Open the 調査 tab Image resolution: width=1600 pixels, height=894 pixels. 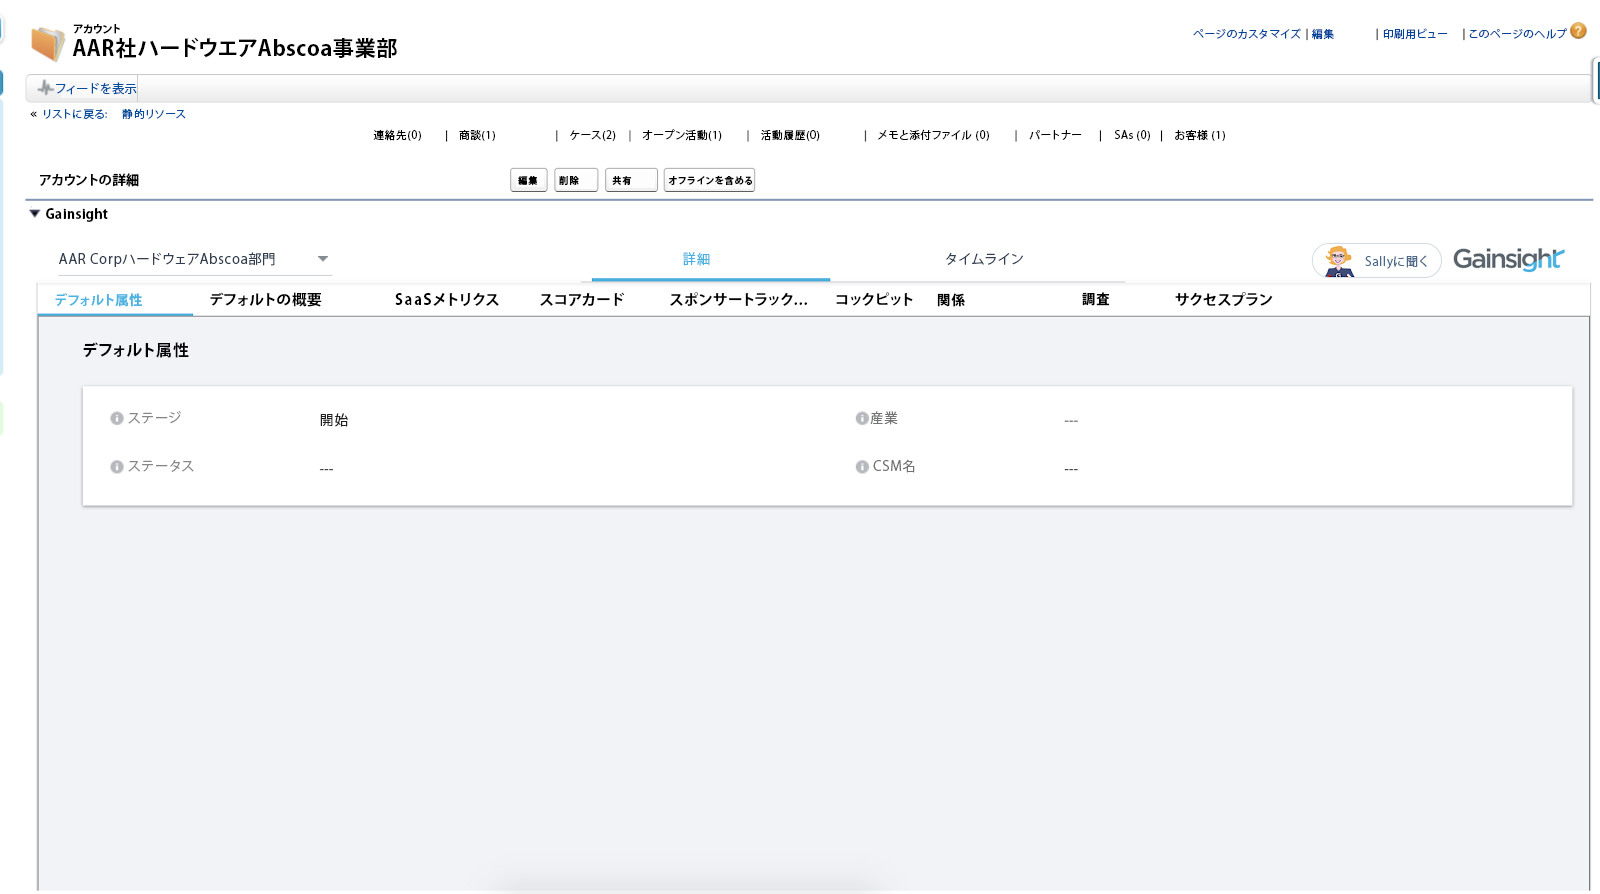tap(1096, 300)
